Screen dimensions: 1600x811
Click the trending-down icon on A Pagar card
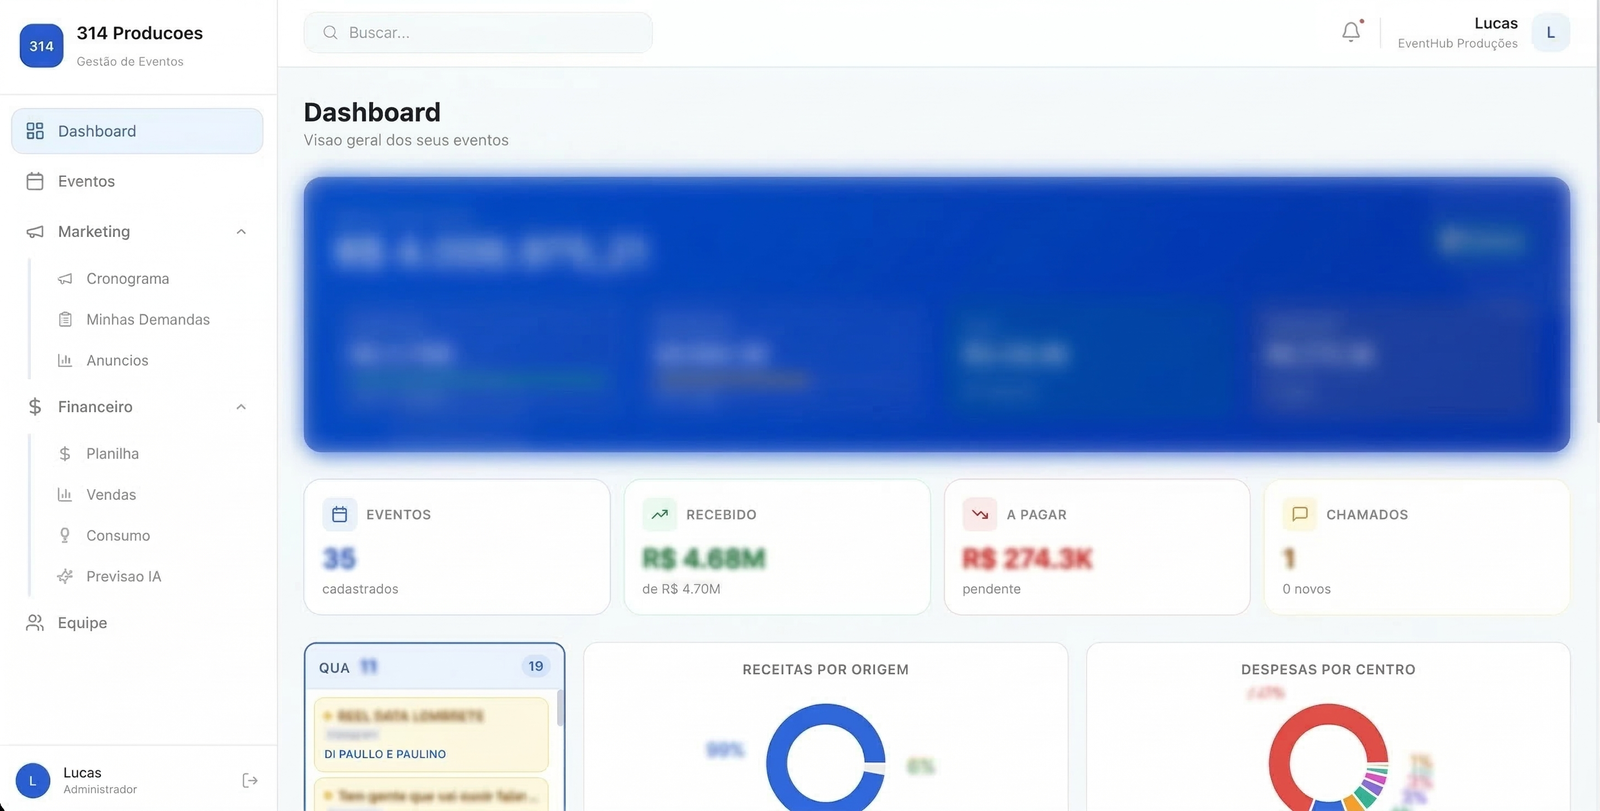(980, 514)
